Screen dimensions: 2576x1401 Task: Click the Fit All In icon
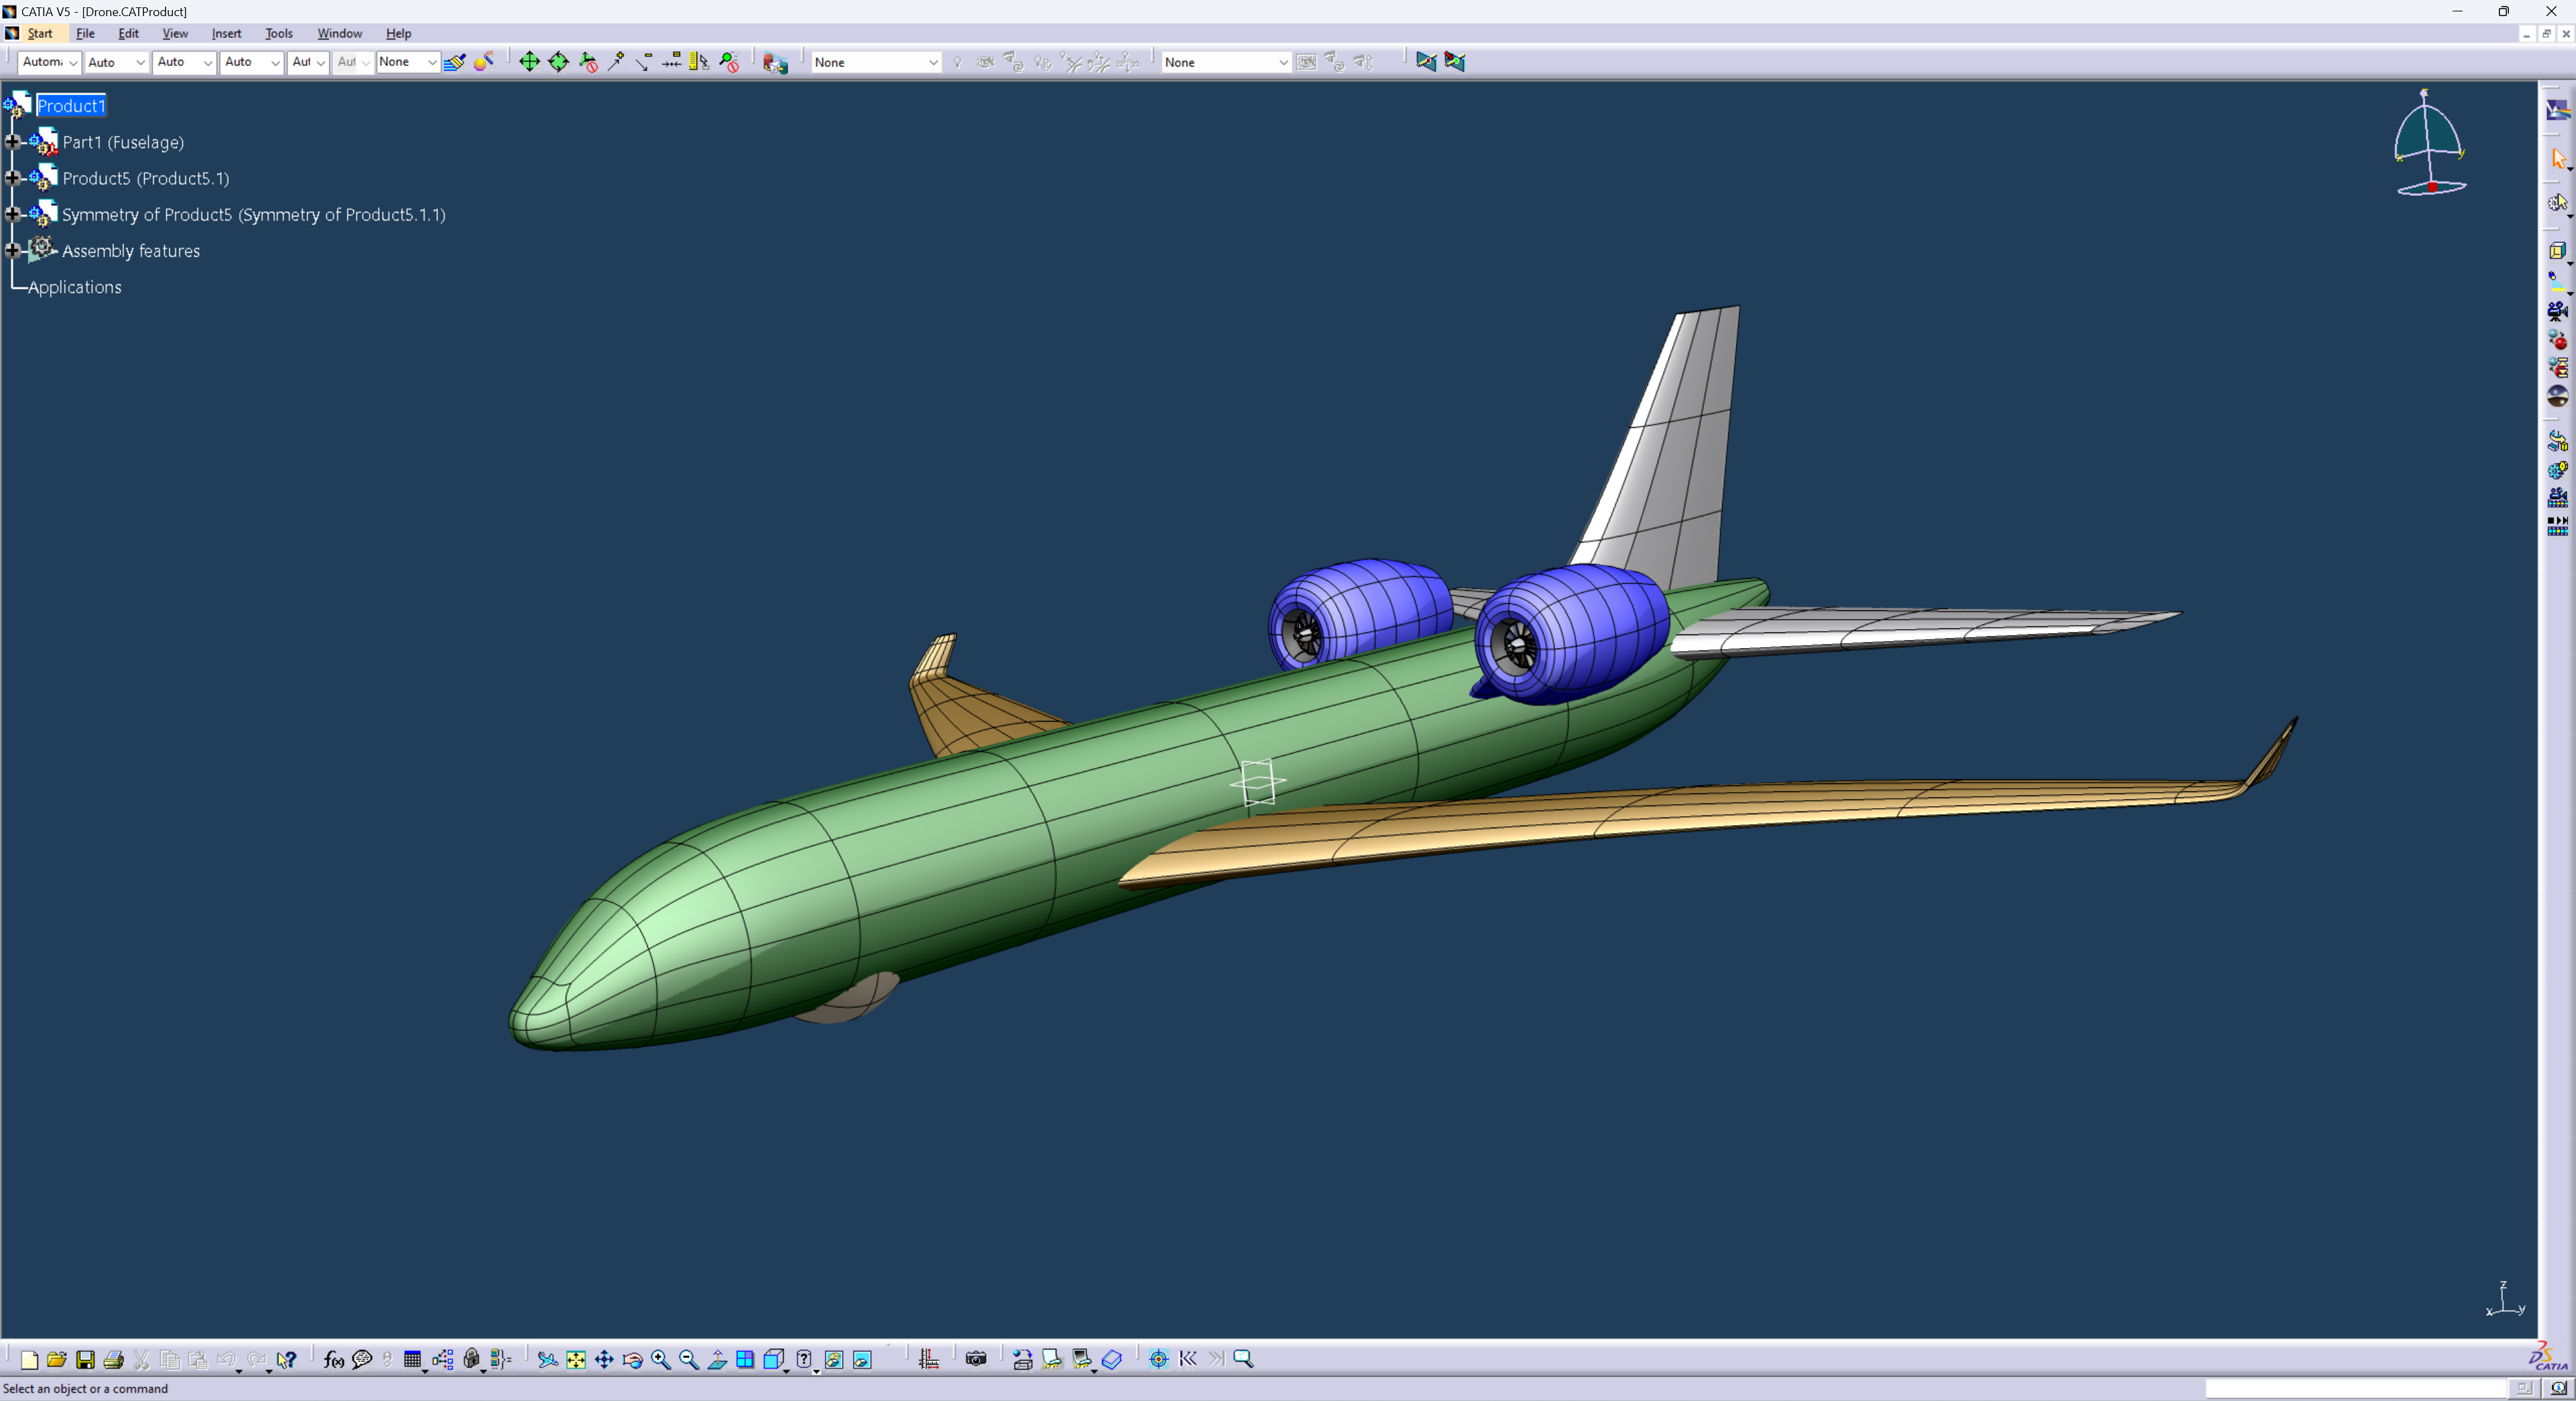tap(576, 1359)
